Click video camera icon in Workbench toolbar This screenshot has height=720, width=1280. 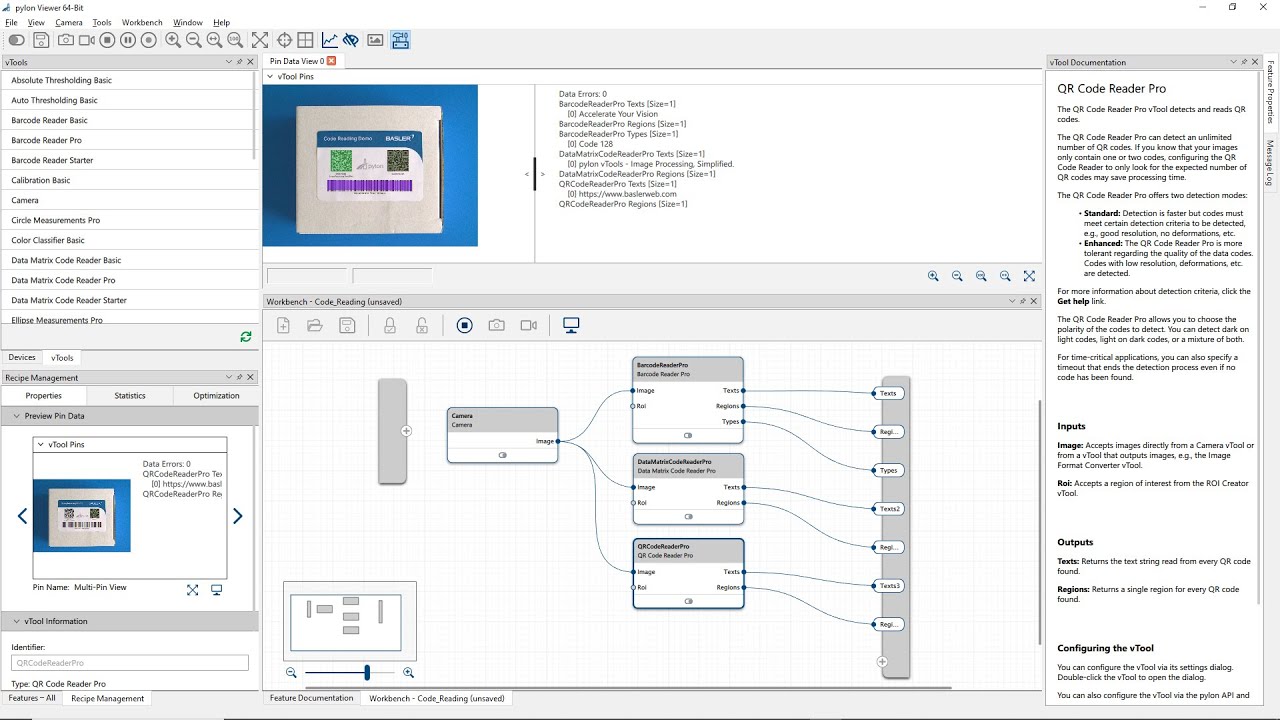click(x=529, y=325)
